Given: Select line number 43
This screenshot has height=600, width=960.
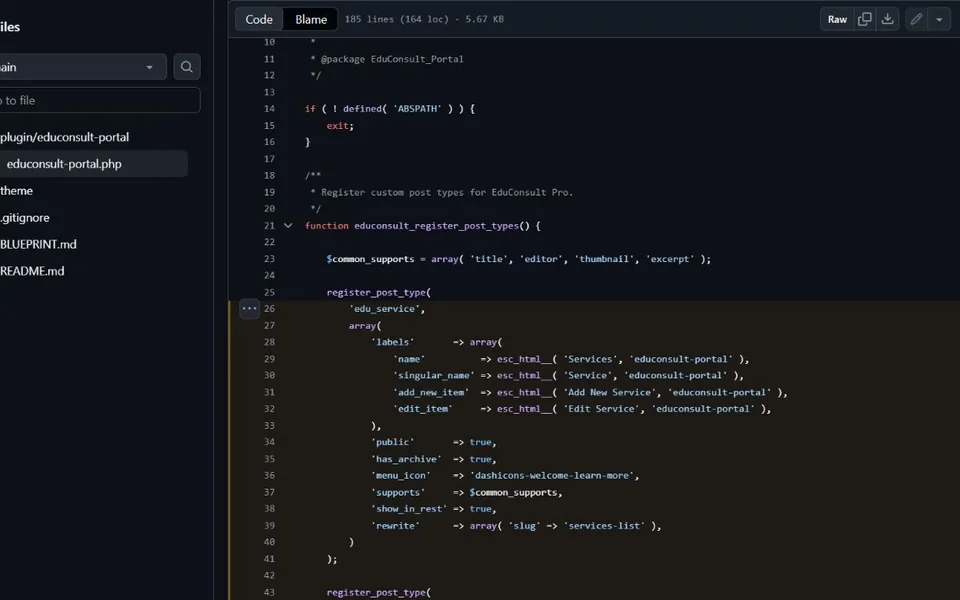Looking at the screenshot, I should 269,592.
